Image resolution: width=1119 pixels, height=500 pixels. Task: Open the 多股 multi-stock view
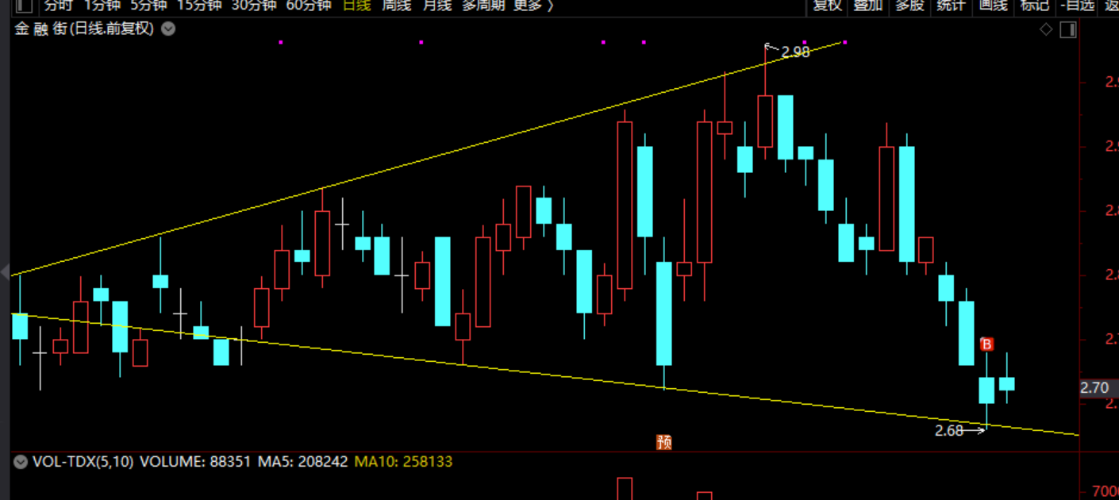pos(910,6)
